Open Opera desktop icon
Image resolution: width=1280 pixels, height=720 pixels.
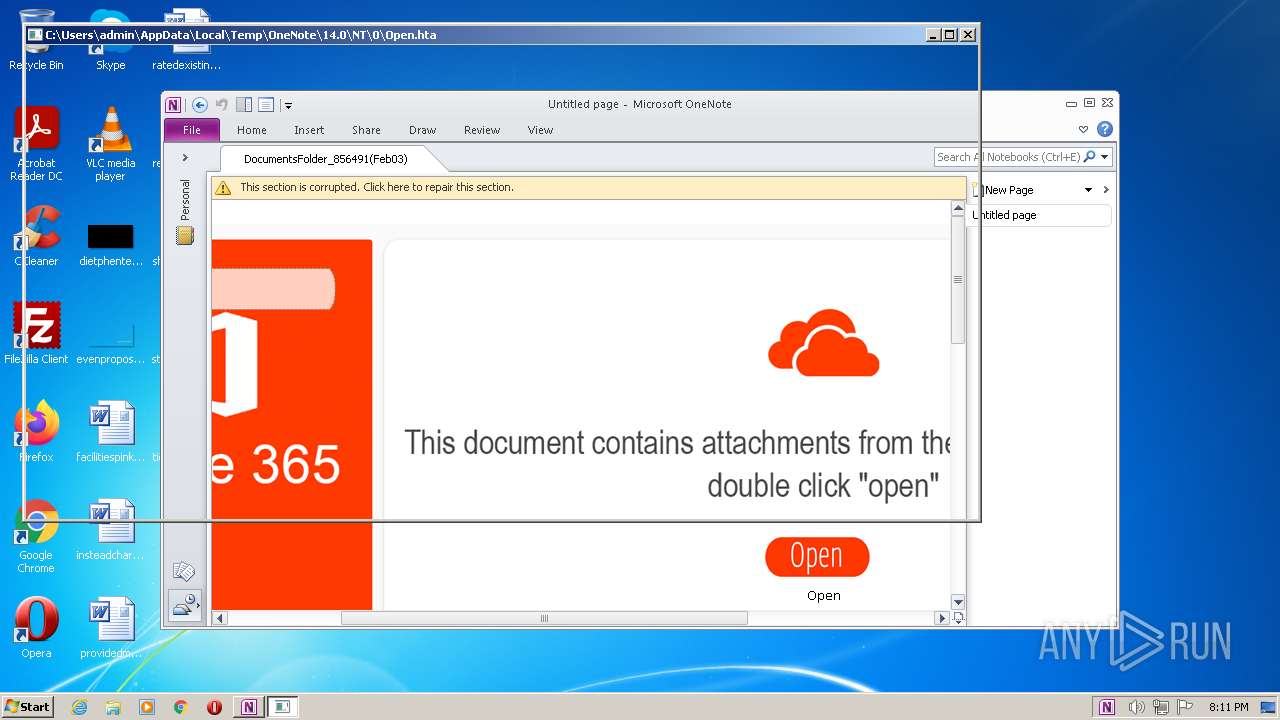pyautogui.click(x=36, y=627)
